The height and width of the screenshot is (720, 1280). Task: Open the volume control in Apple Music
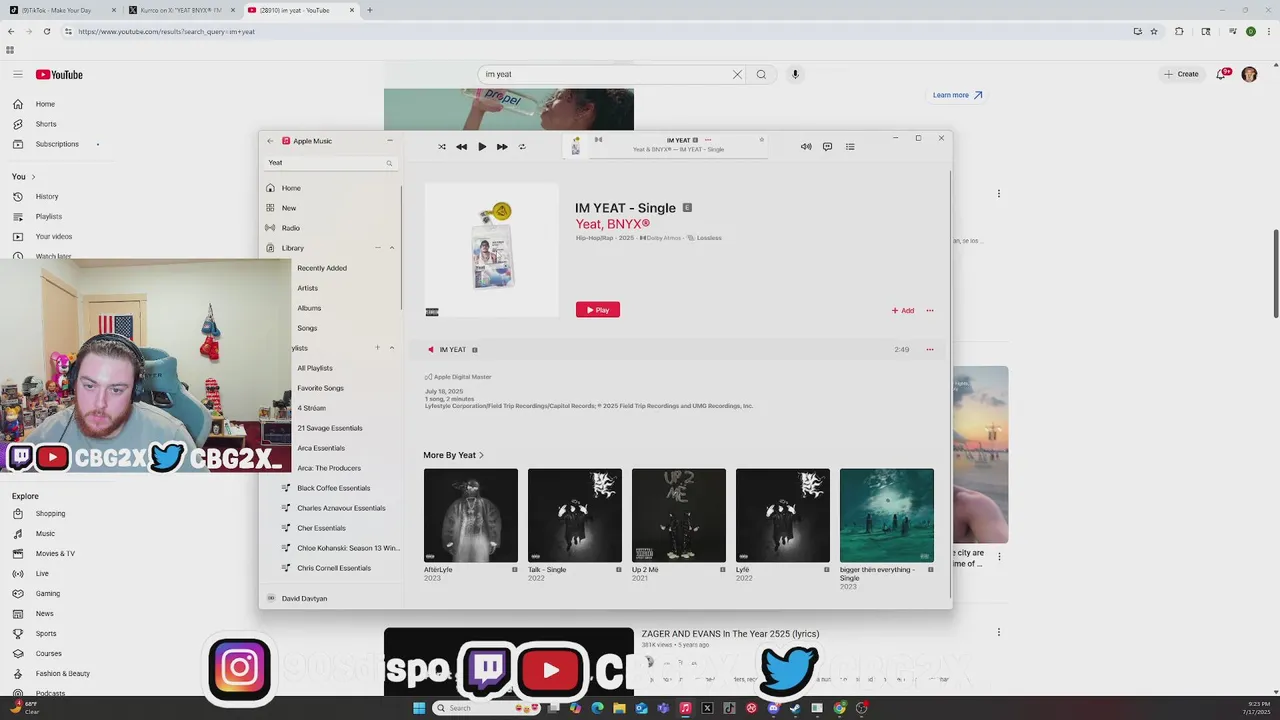coord(806,147)
